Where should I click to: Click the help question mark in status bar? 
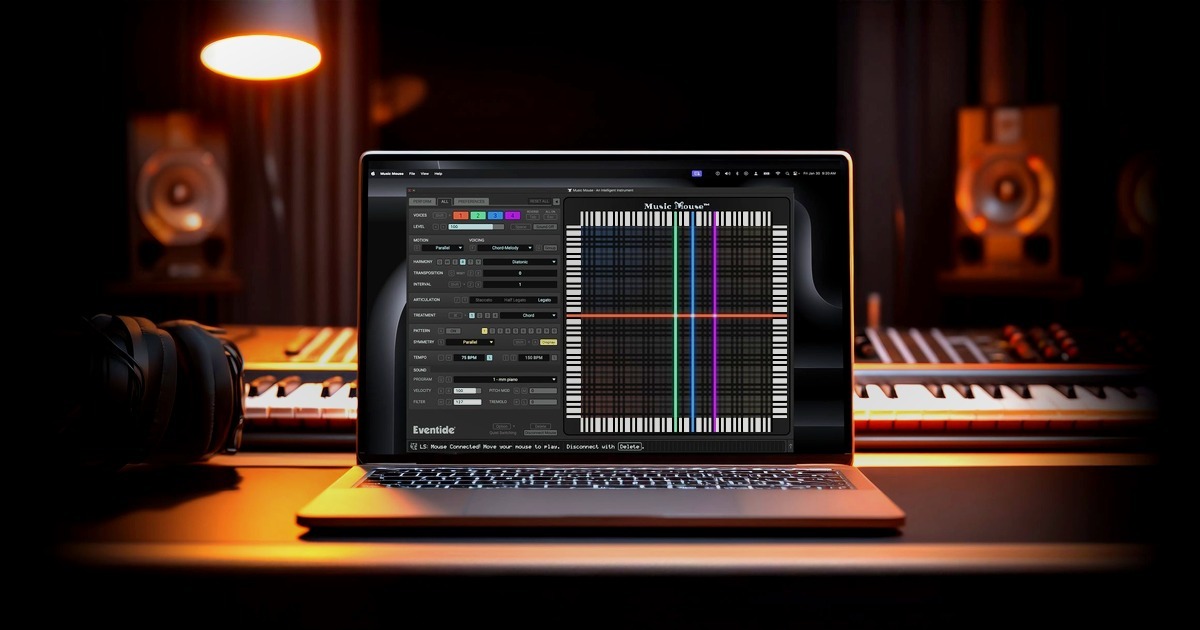click(x=789, y=446)
